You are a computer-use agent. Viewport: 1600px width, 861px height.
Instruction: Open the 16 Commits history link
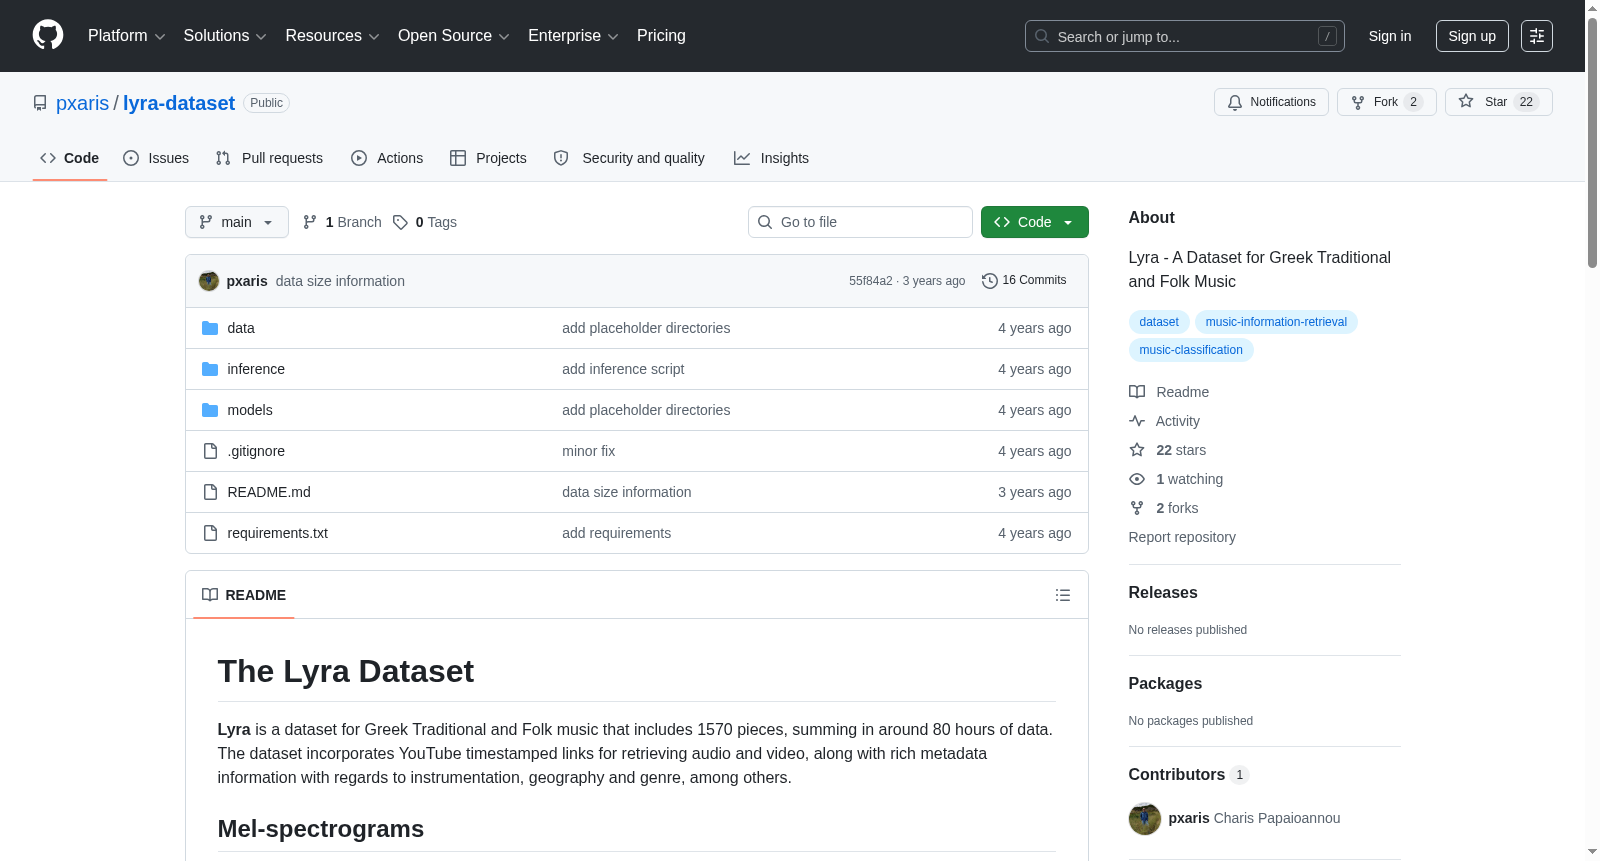[1024, 281]
